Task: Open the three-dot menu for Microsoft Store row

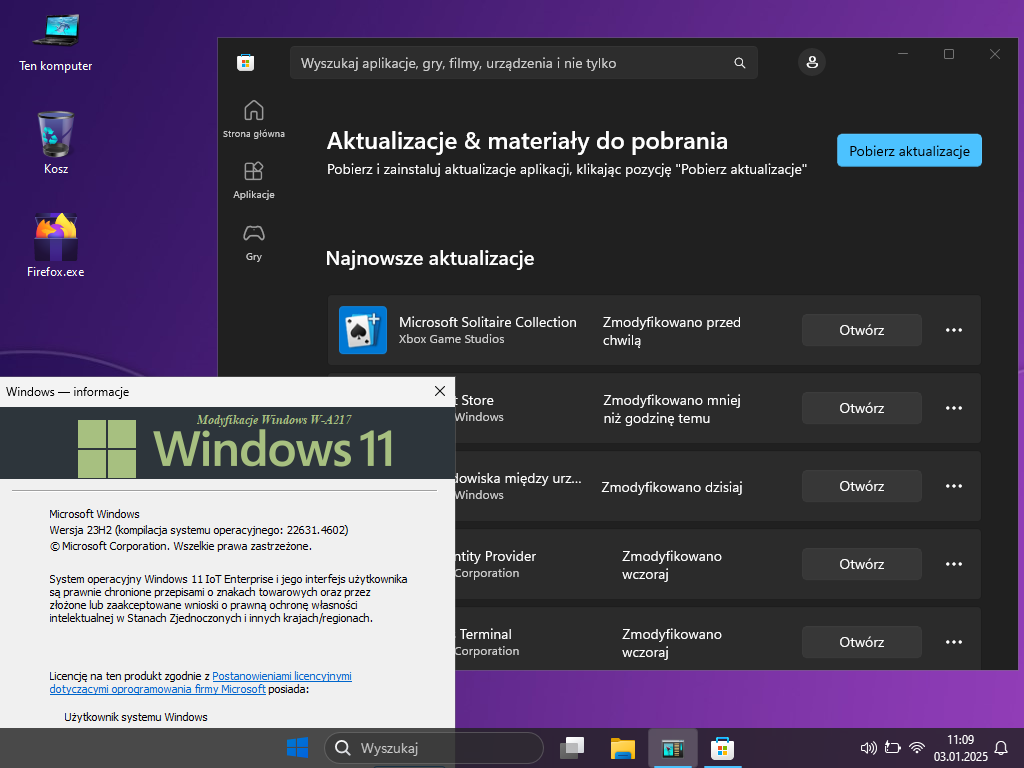Action: point(954,408)
